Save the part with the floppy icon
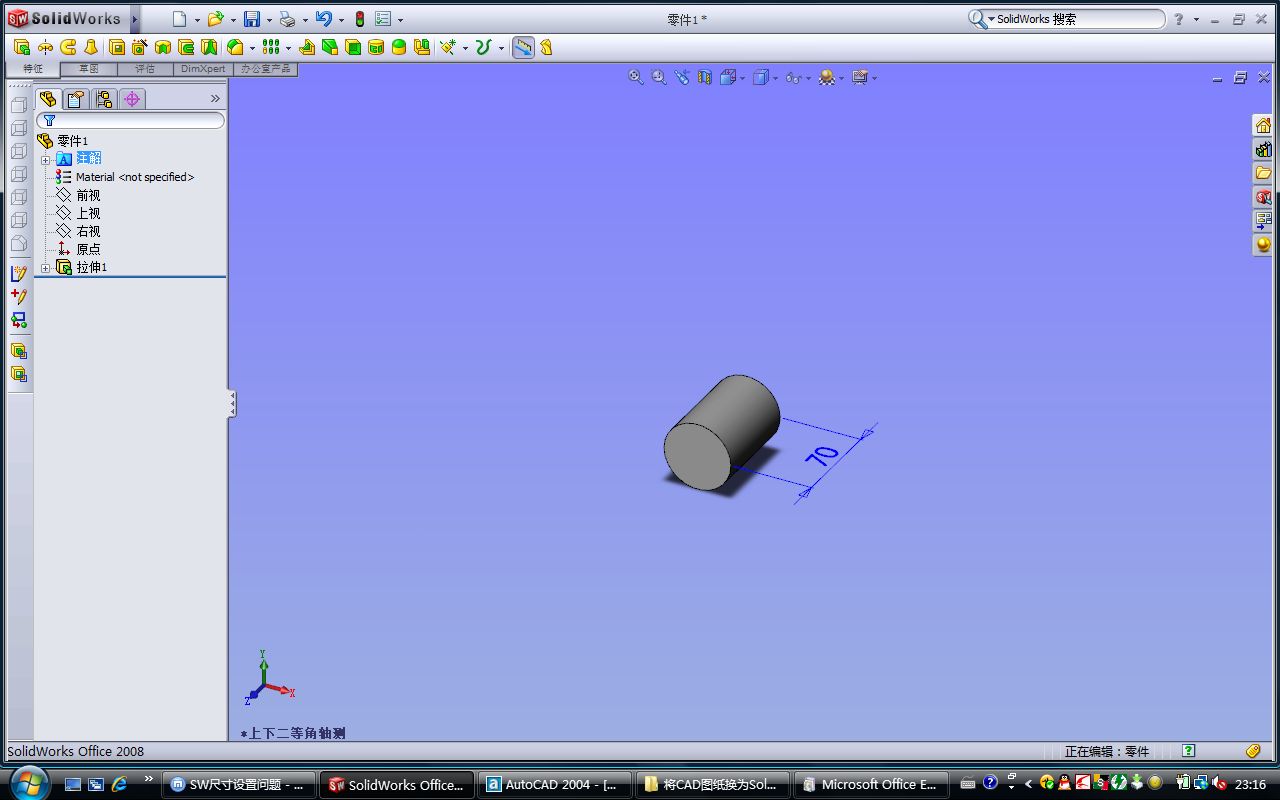 (x=252, y=19)
